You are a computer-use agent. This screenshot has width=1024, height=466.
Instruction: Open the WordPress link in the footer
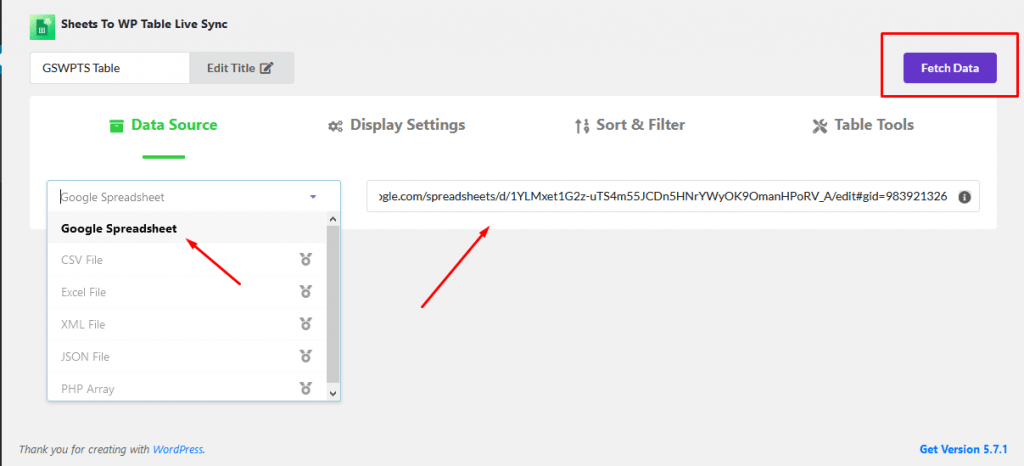pyautogui.click(x=178, y=450)
